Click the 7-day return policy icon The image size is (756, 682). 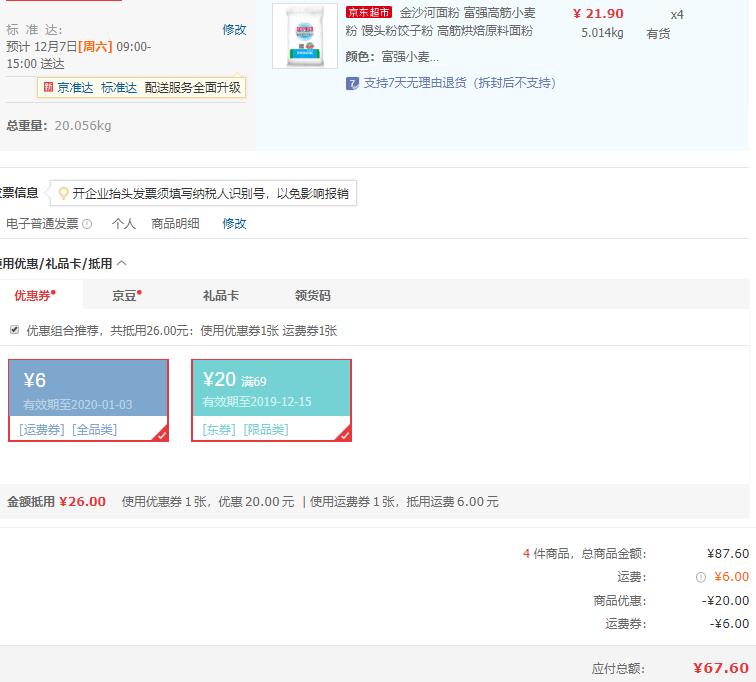point(352,83)
